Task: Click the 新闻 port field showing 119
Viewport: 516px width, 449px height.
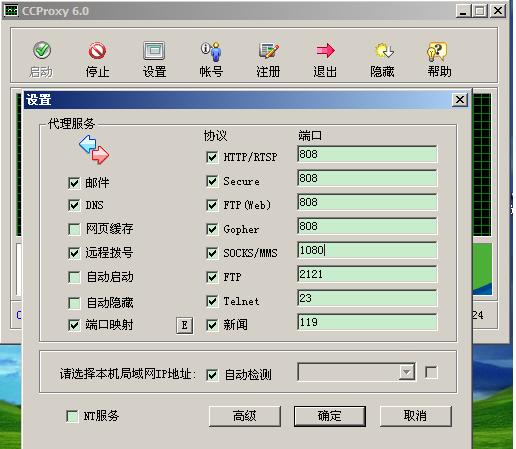Action: 367,322
